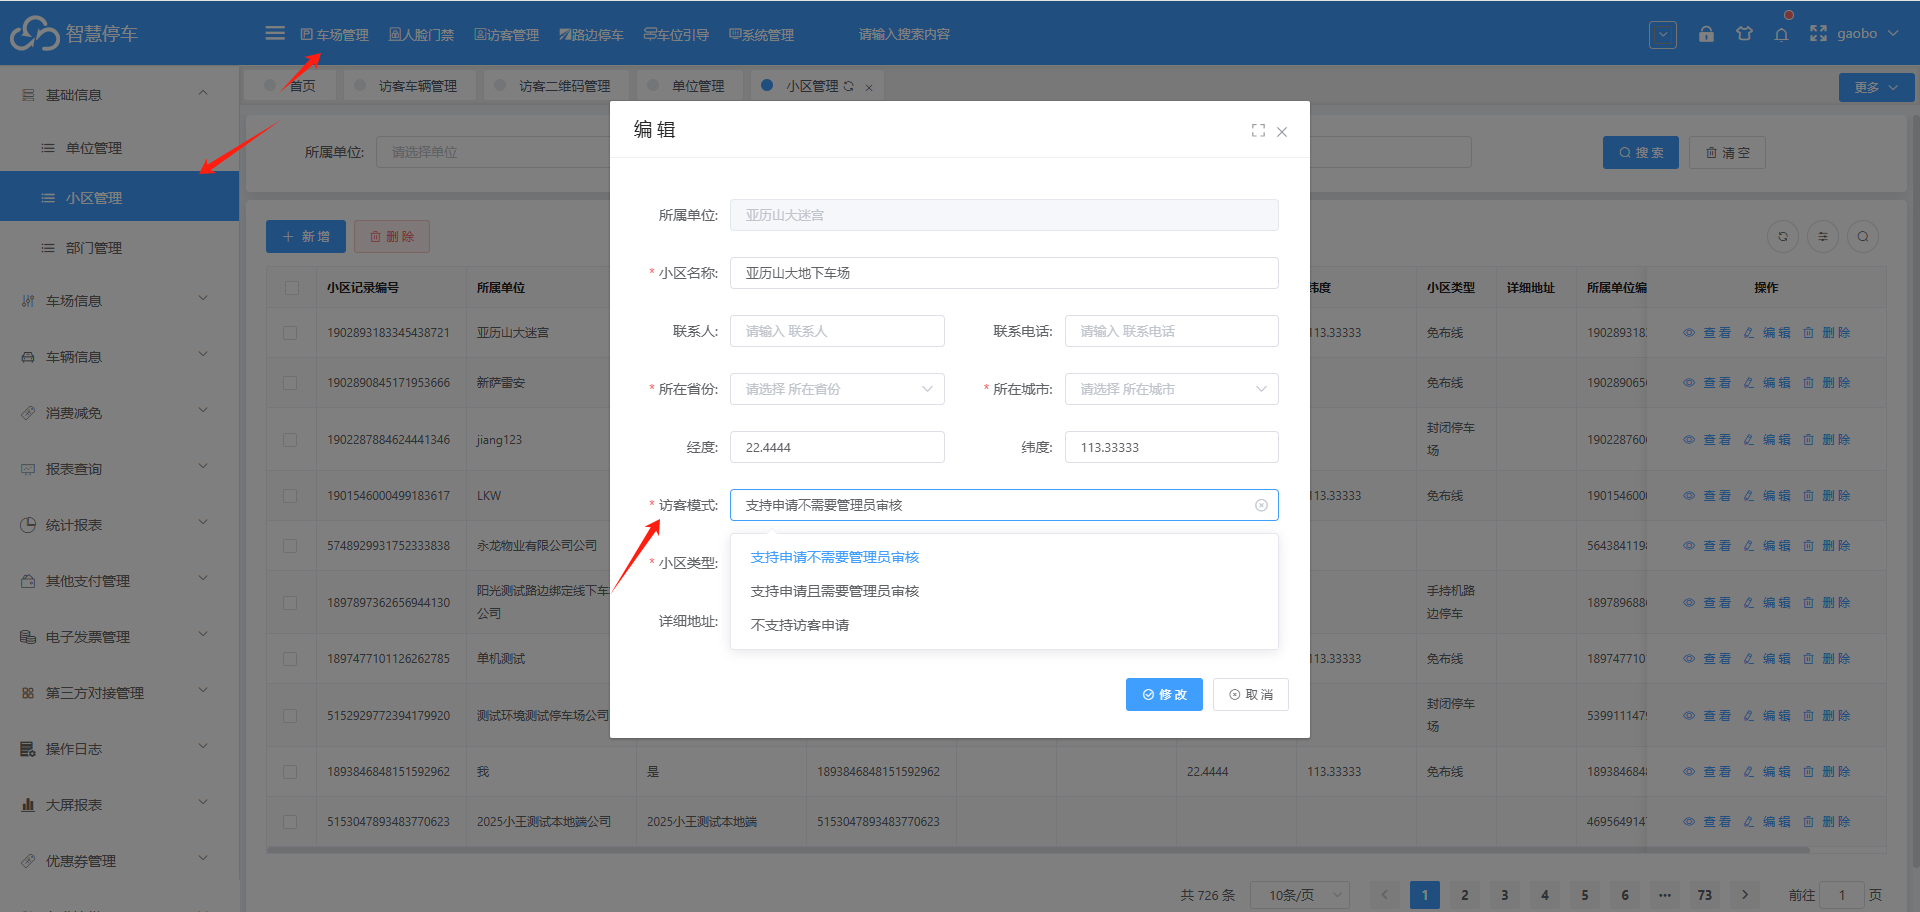Click the 新增 button
Viewport: 1920px width, 912px height.
pos(306,237)
